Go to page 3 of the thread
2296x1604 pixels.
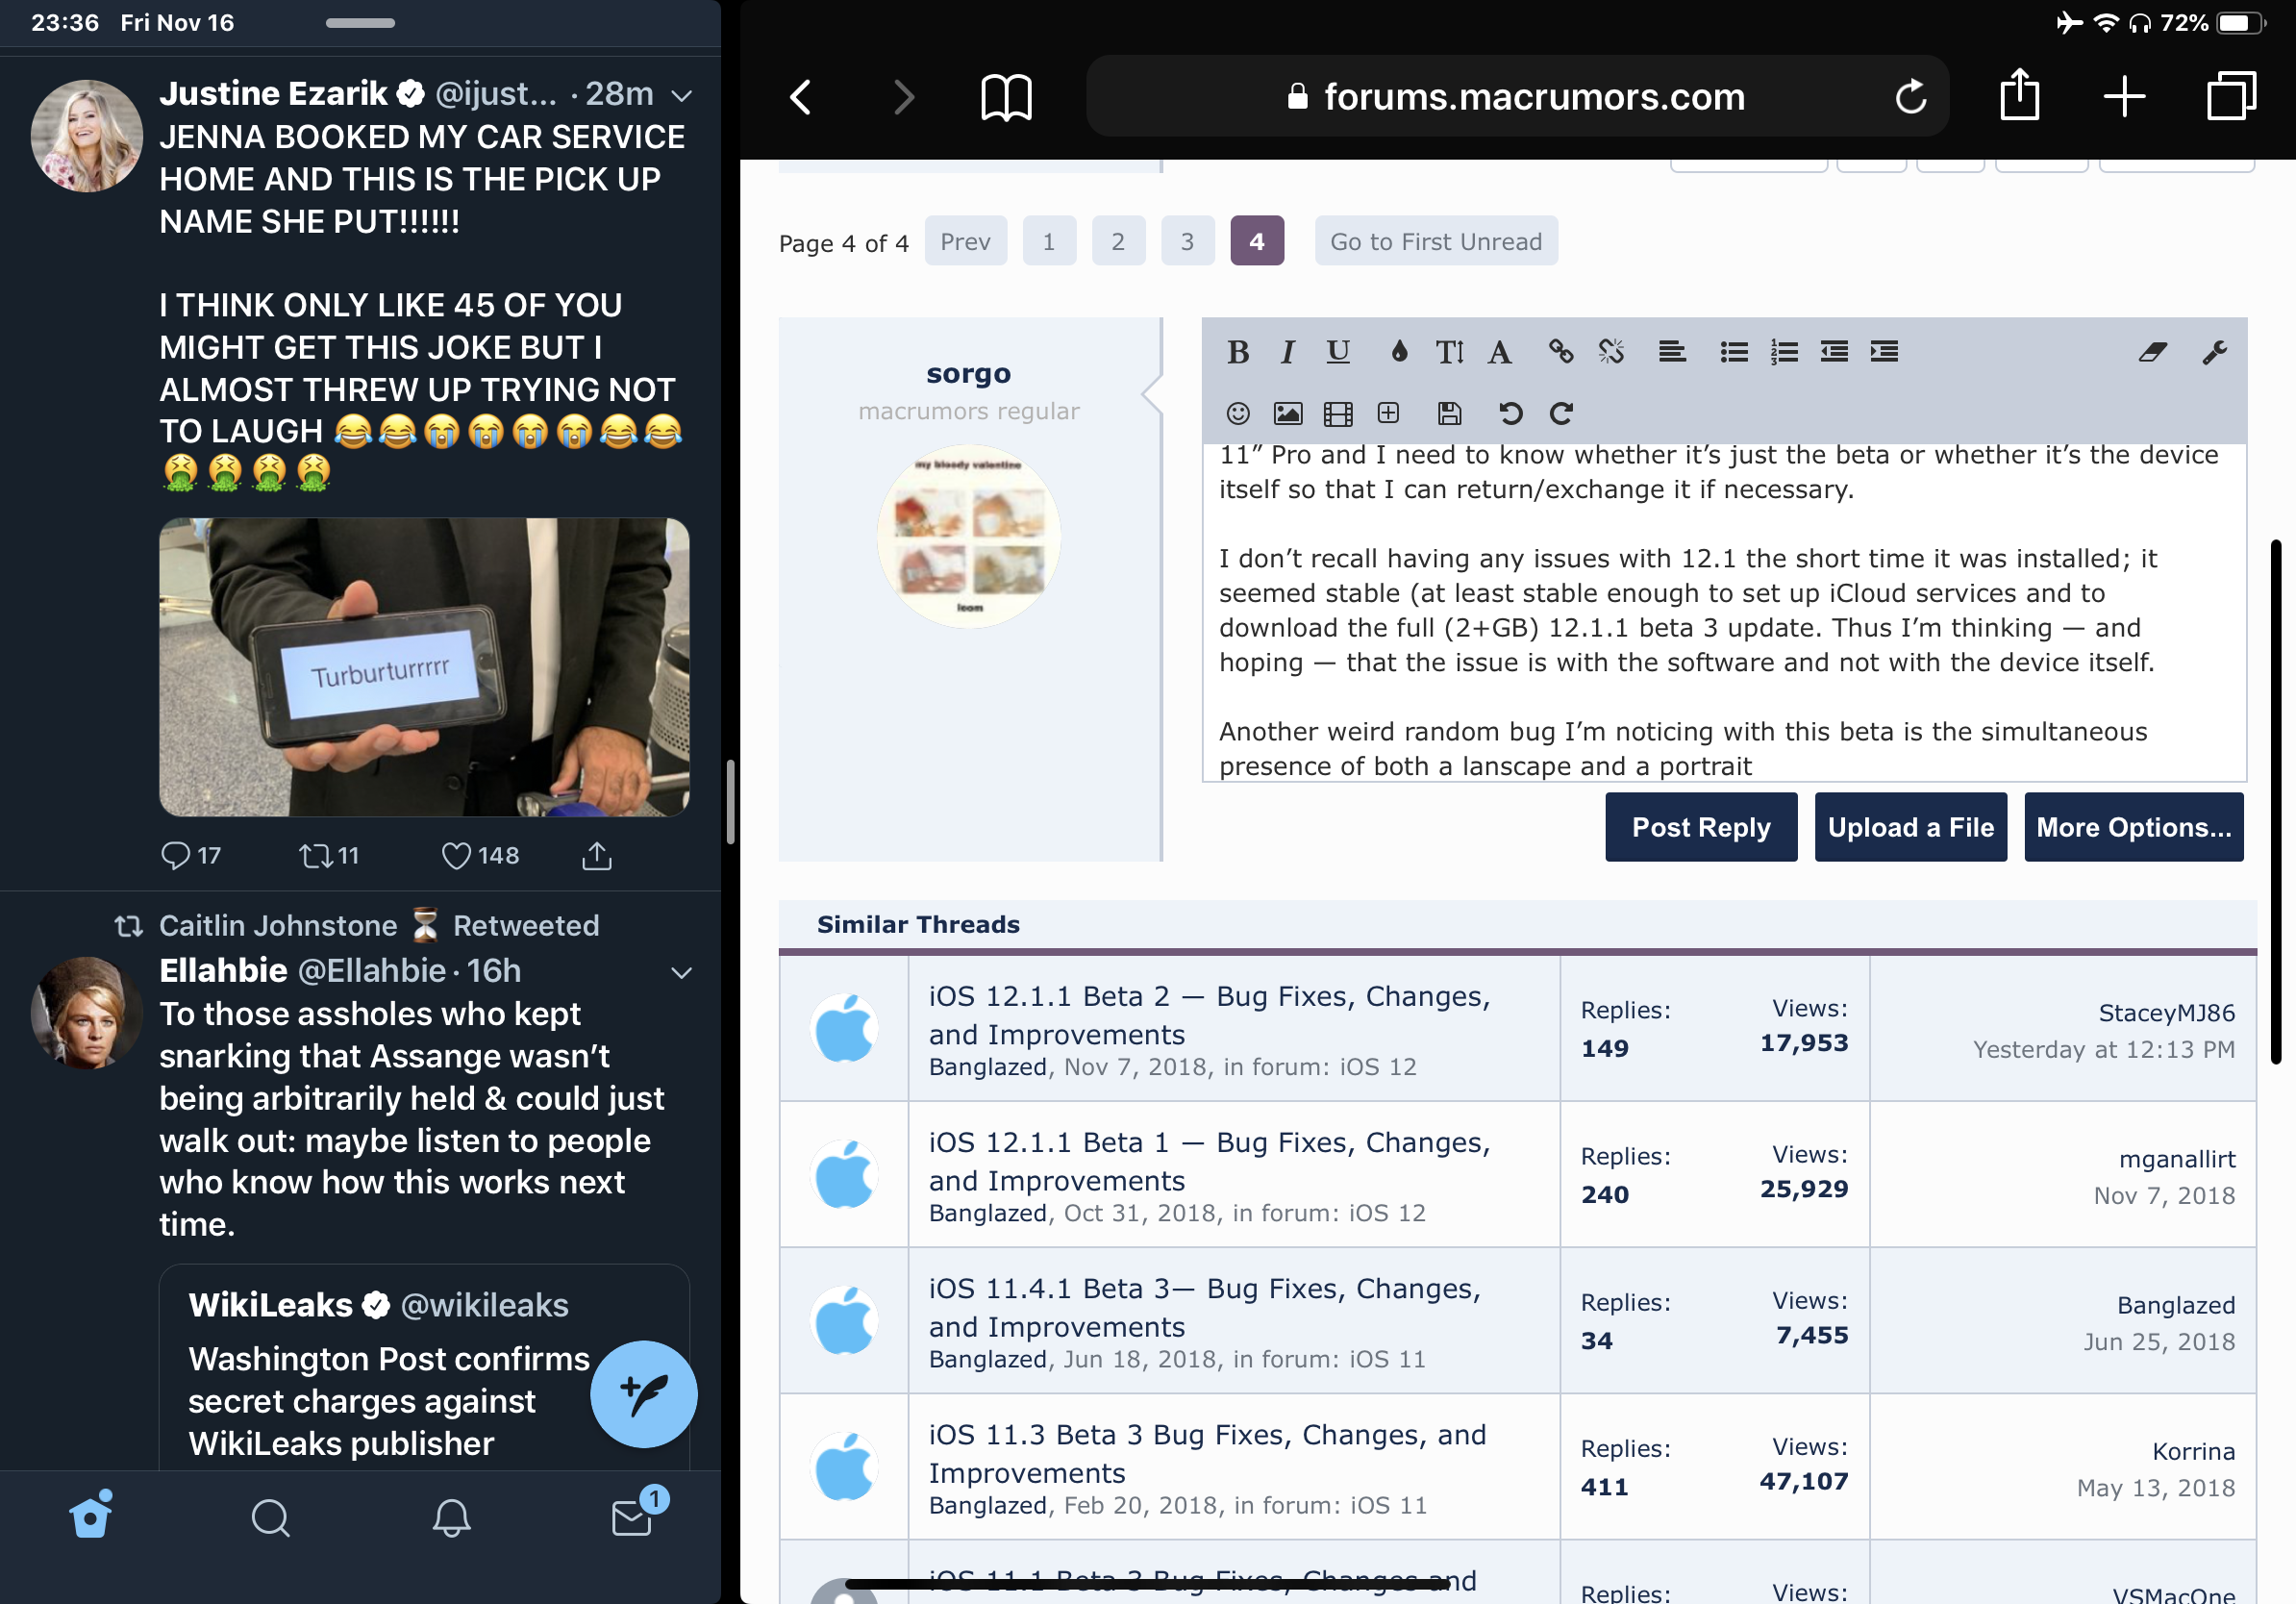(1187, 241)
